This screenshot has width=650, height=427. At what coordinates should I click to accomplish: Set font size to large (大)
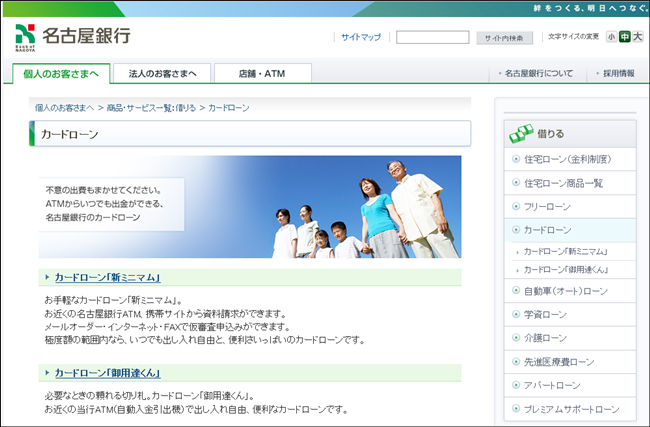tap(638, 37)
